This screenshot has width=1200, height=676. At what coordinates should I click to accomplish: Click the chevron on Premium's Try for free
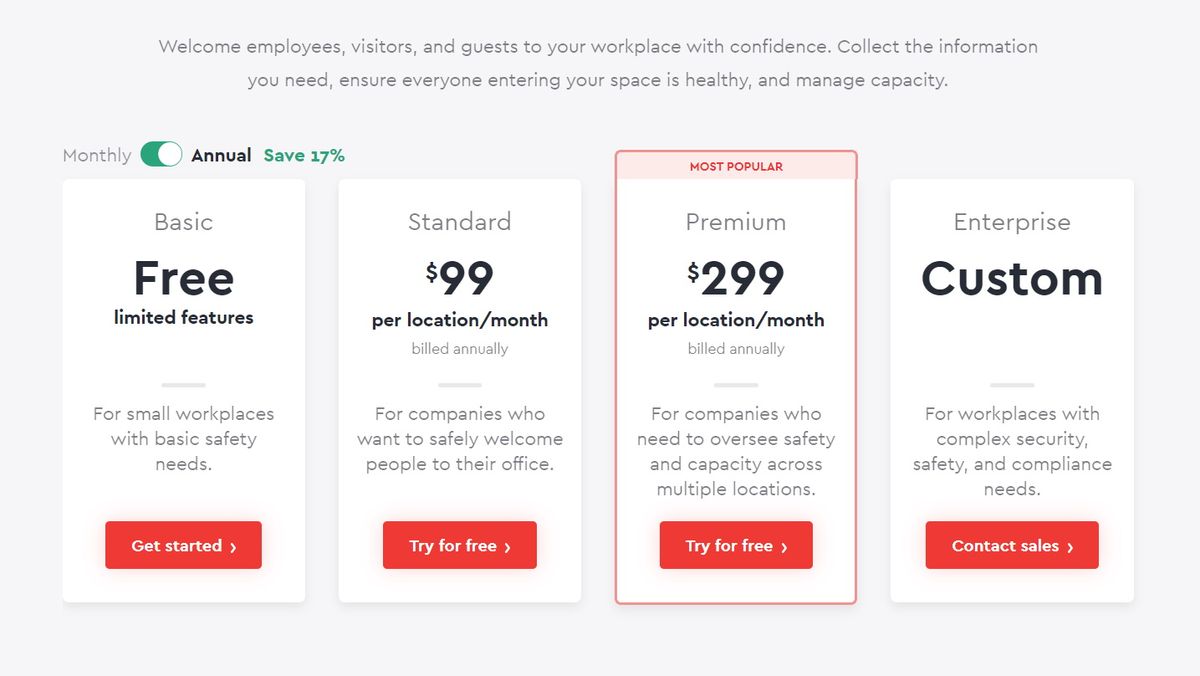784,546
